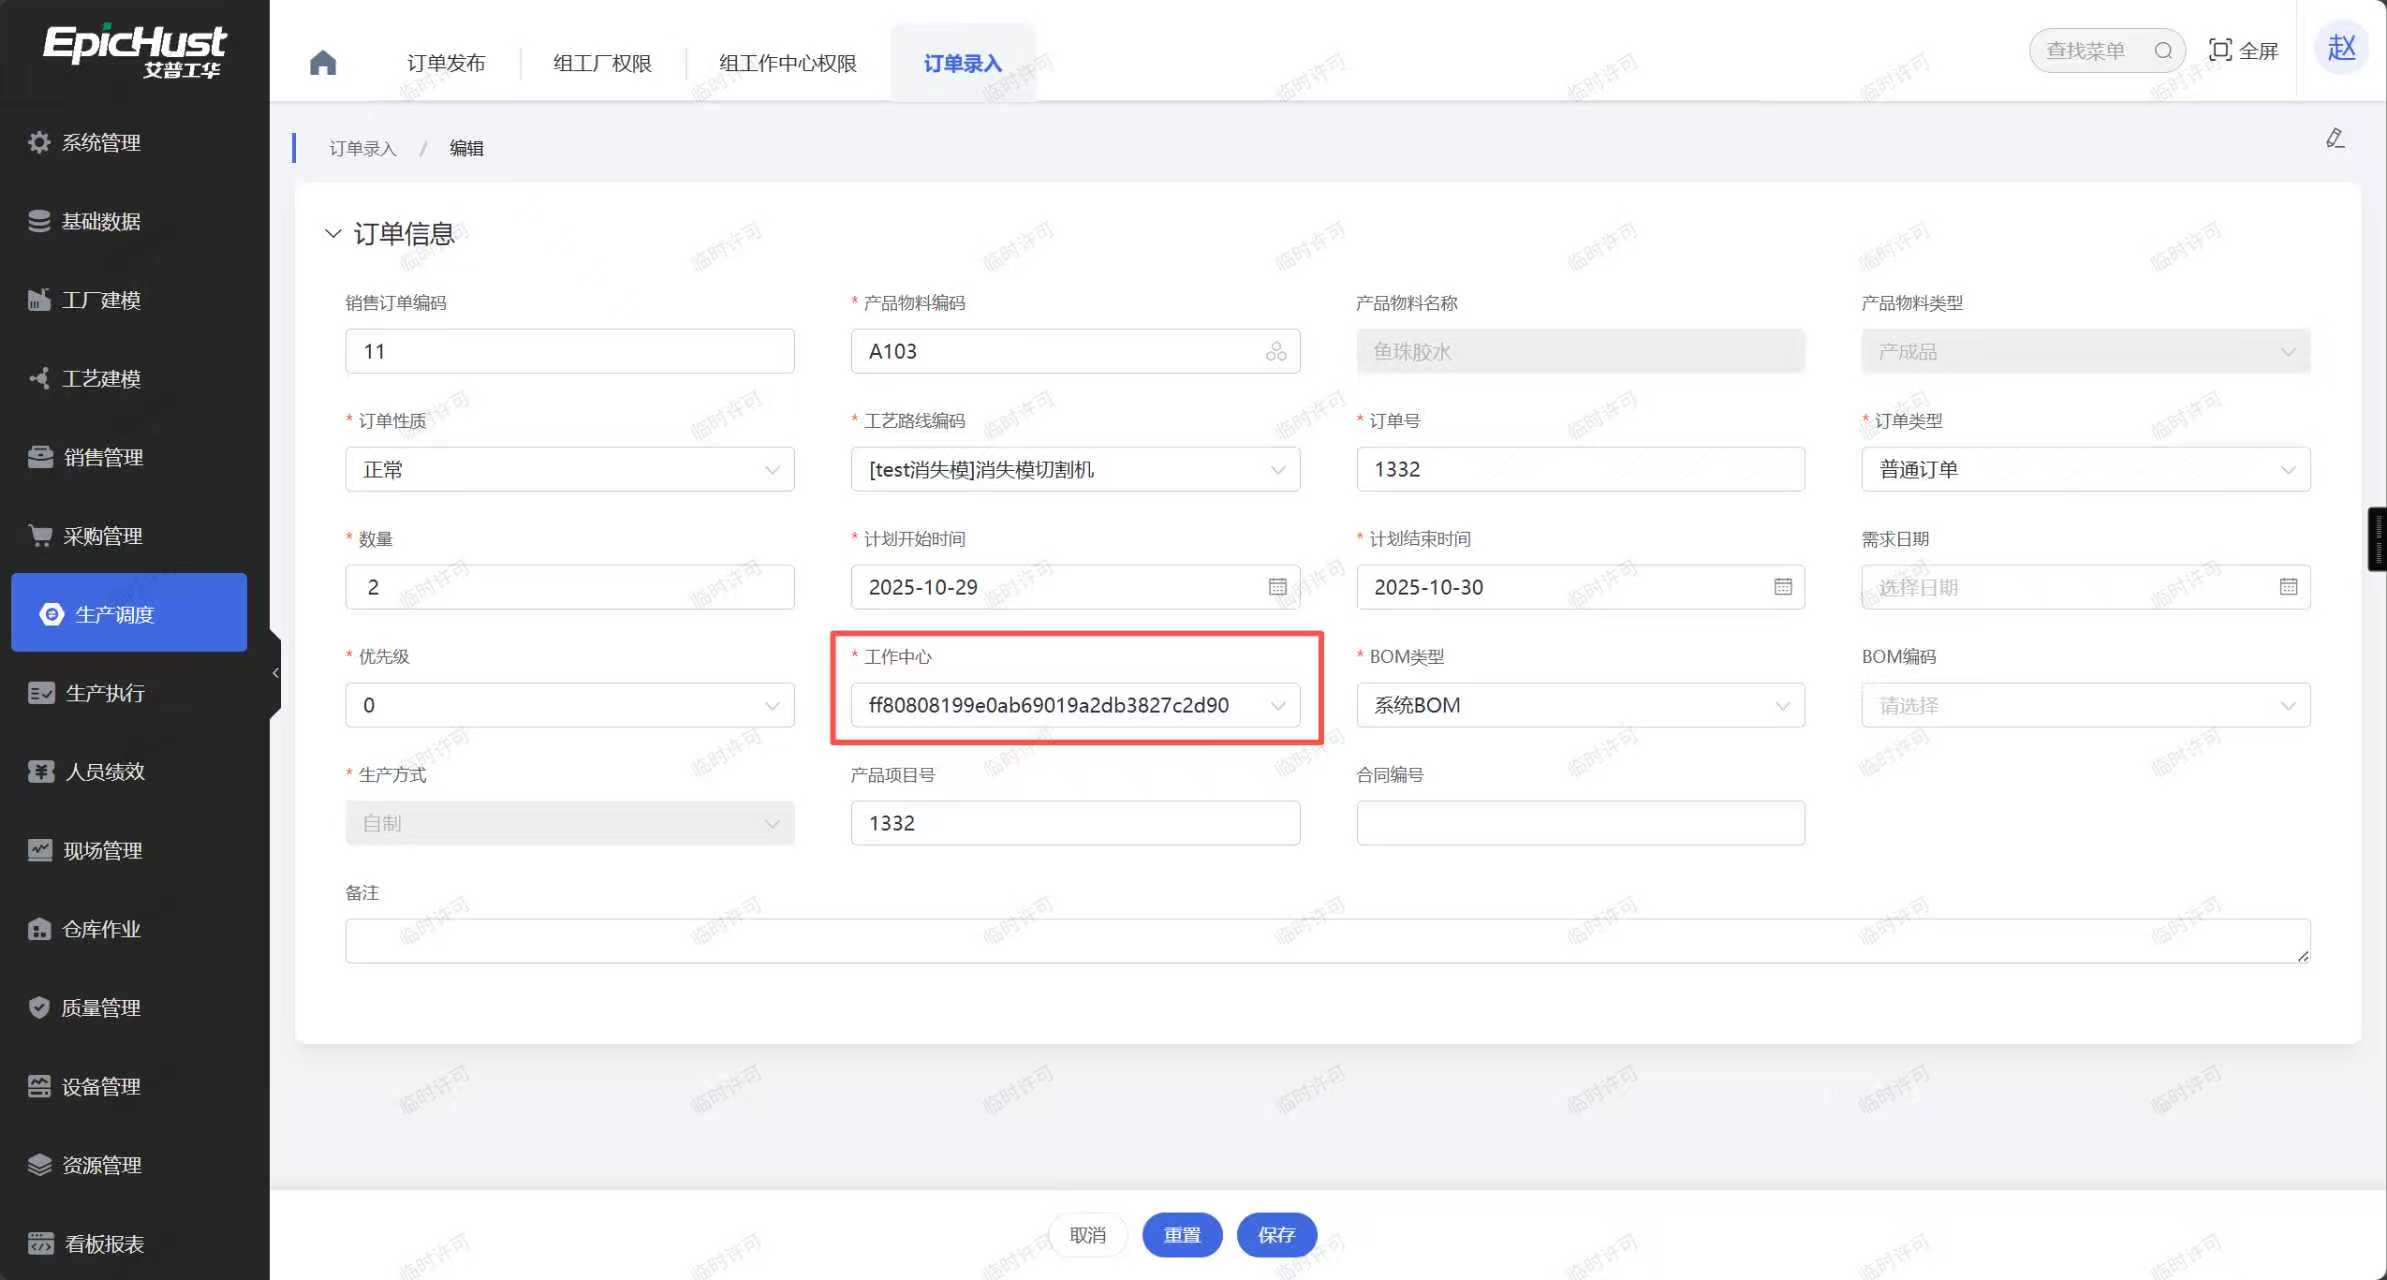Open the 订单性质 dropdown
Screen dimensions: 2387x1280
(x=569, y=469)
